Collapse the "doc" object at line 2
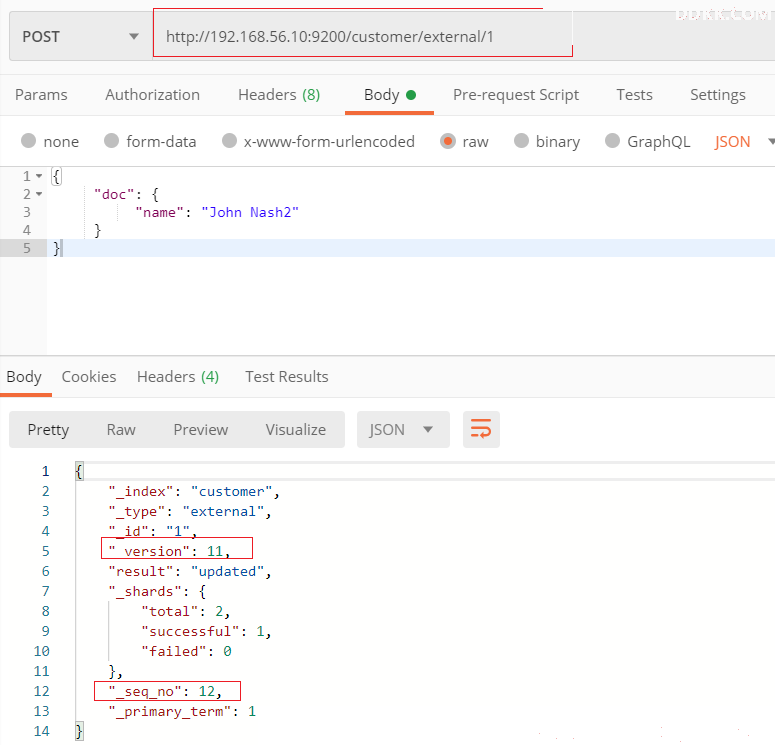The height and width of the screenshot is (745, 775). point(39,194)
